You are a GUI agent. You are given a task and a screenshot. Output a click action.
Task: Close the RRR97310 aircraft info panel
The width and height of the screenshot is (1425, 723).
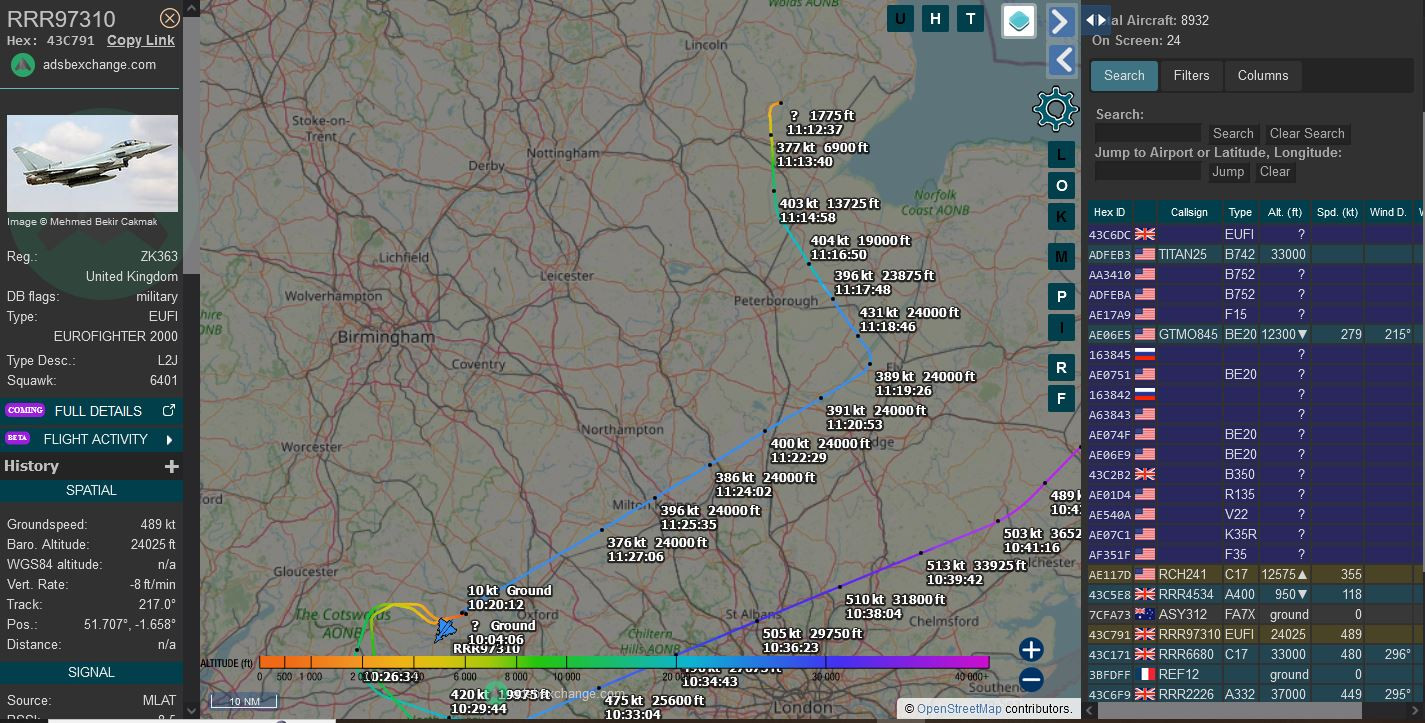click(x=170, y=18)
